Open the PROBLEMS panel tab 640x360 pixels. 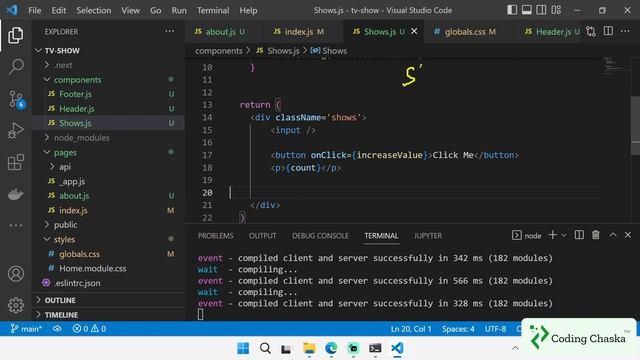[216, 236]
